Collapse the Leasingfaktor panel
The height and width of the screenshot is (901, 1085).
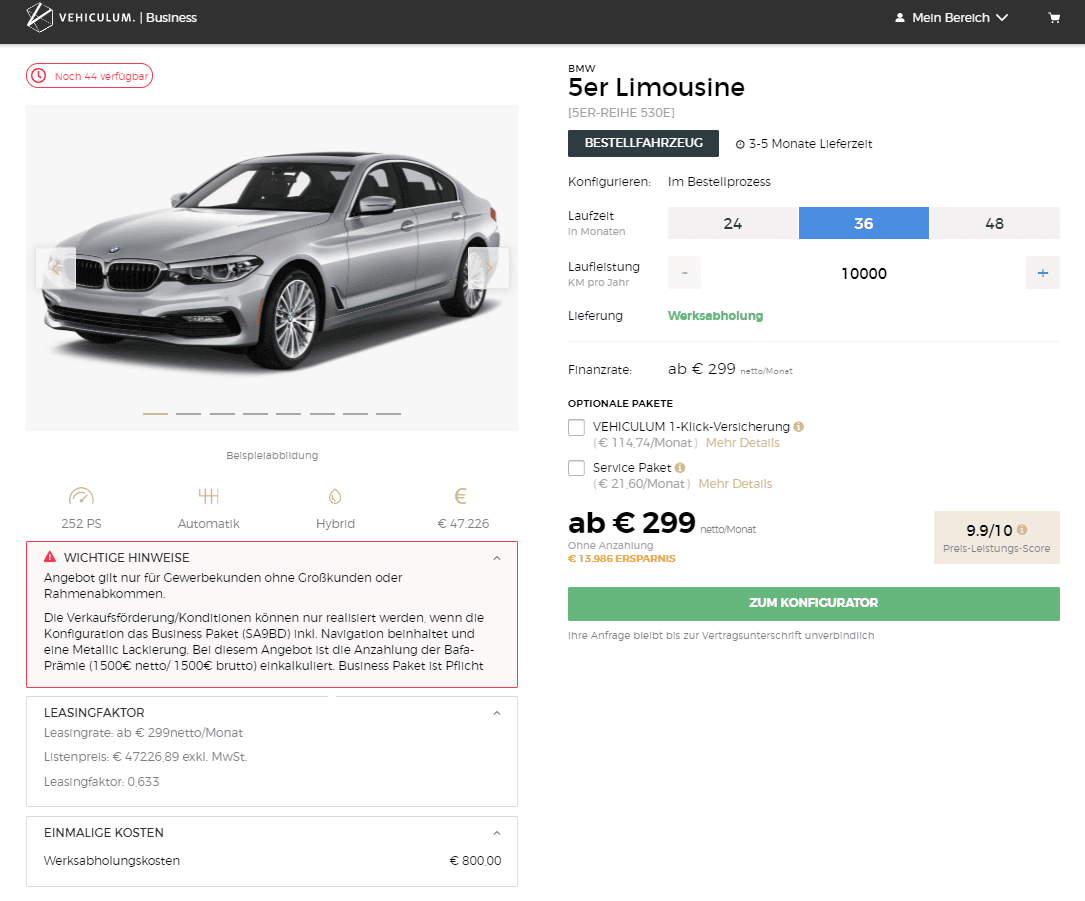pyautogui.click(x=497, y=713)
